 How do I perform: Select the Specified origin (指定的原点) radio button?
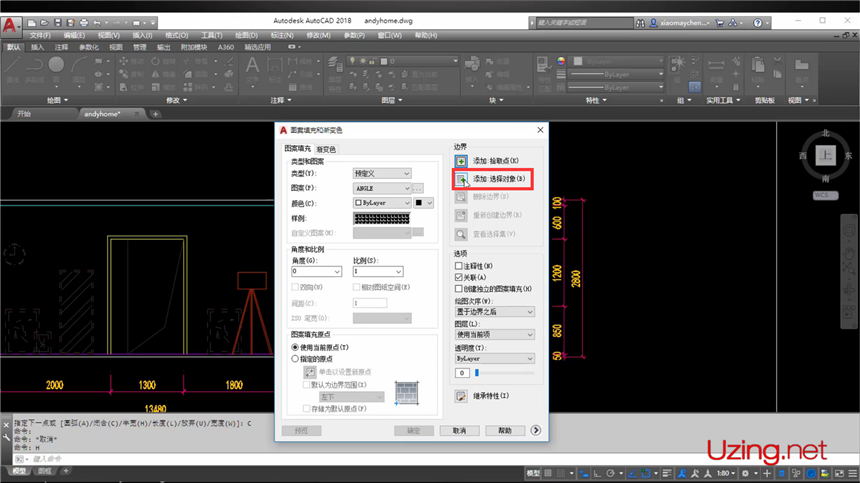pyautogui.click(x=294, y=358)
